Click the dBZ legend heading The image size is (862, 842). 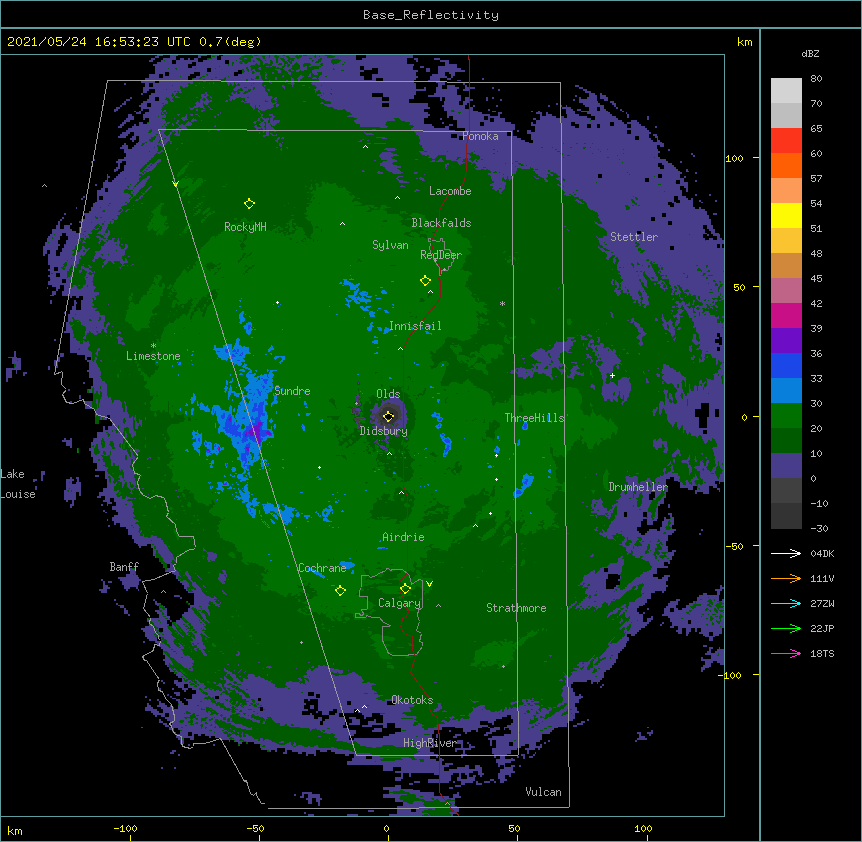pos(810,53)
